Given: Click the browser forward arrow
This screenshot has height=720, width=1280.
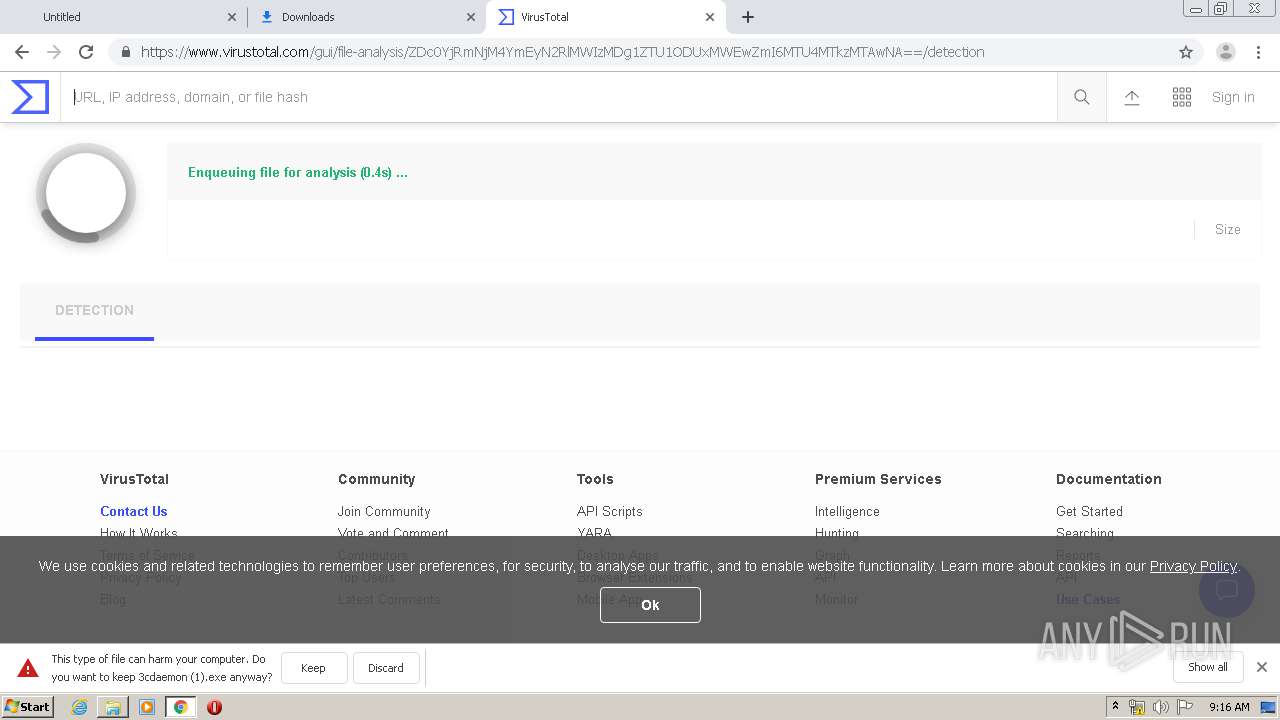Looking at the screenshot, I should tap(54, 52).
